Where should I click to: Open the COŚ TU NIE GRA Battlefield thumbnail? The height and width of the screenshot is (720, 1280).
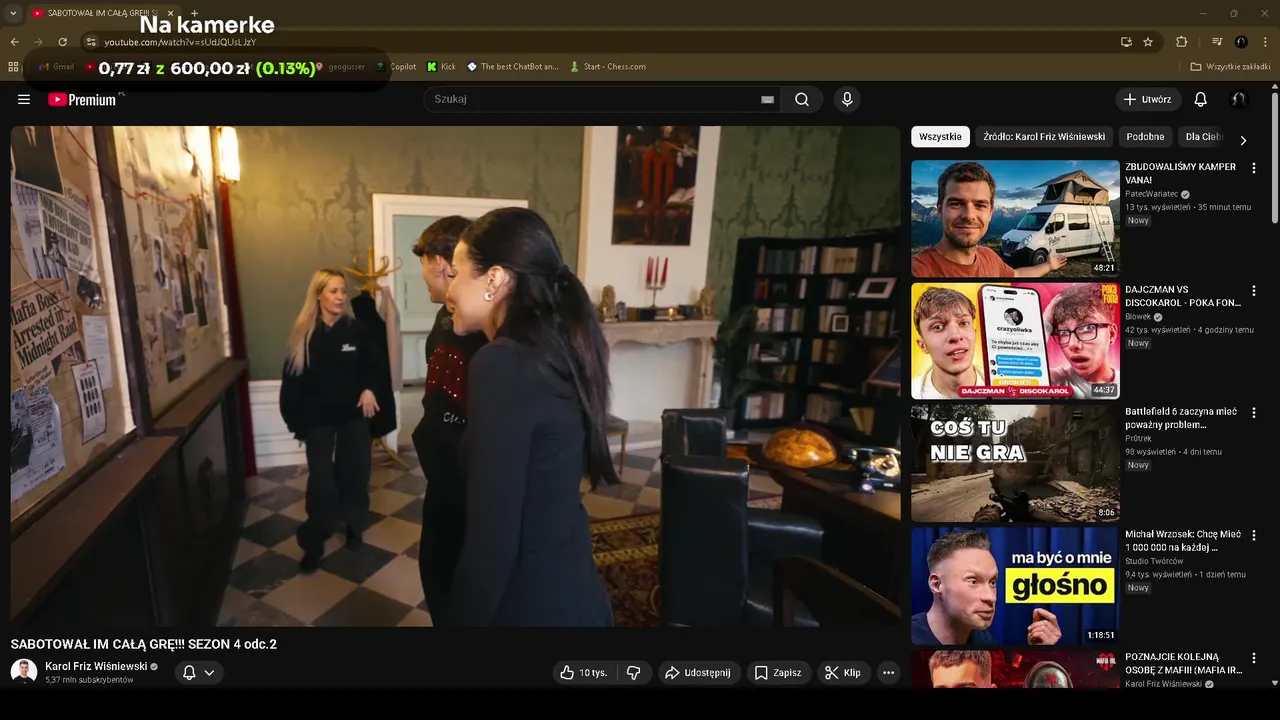click(x=1015, y=464)
